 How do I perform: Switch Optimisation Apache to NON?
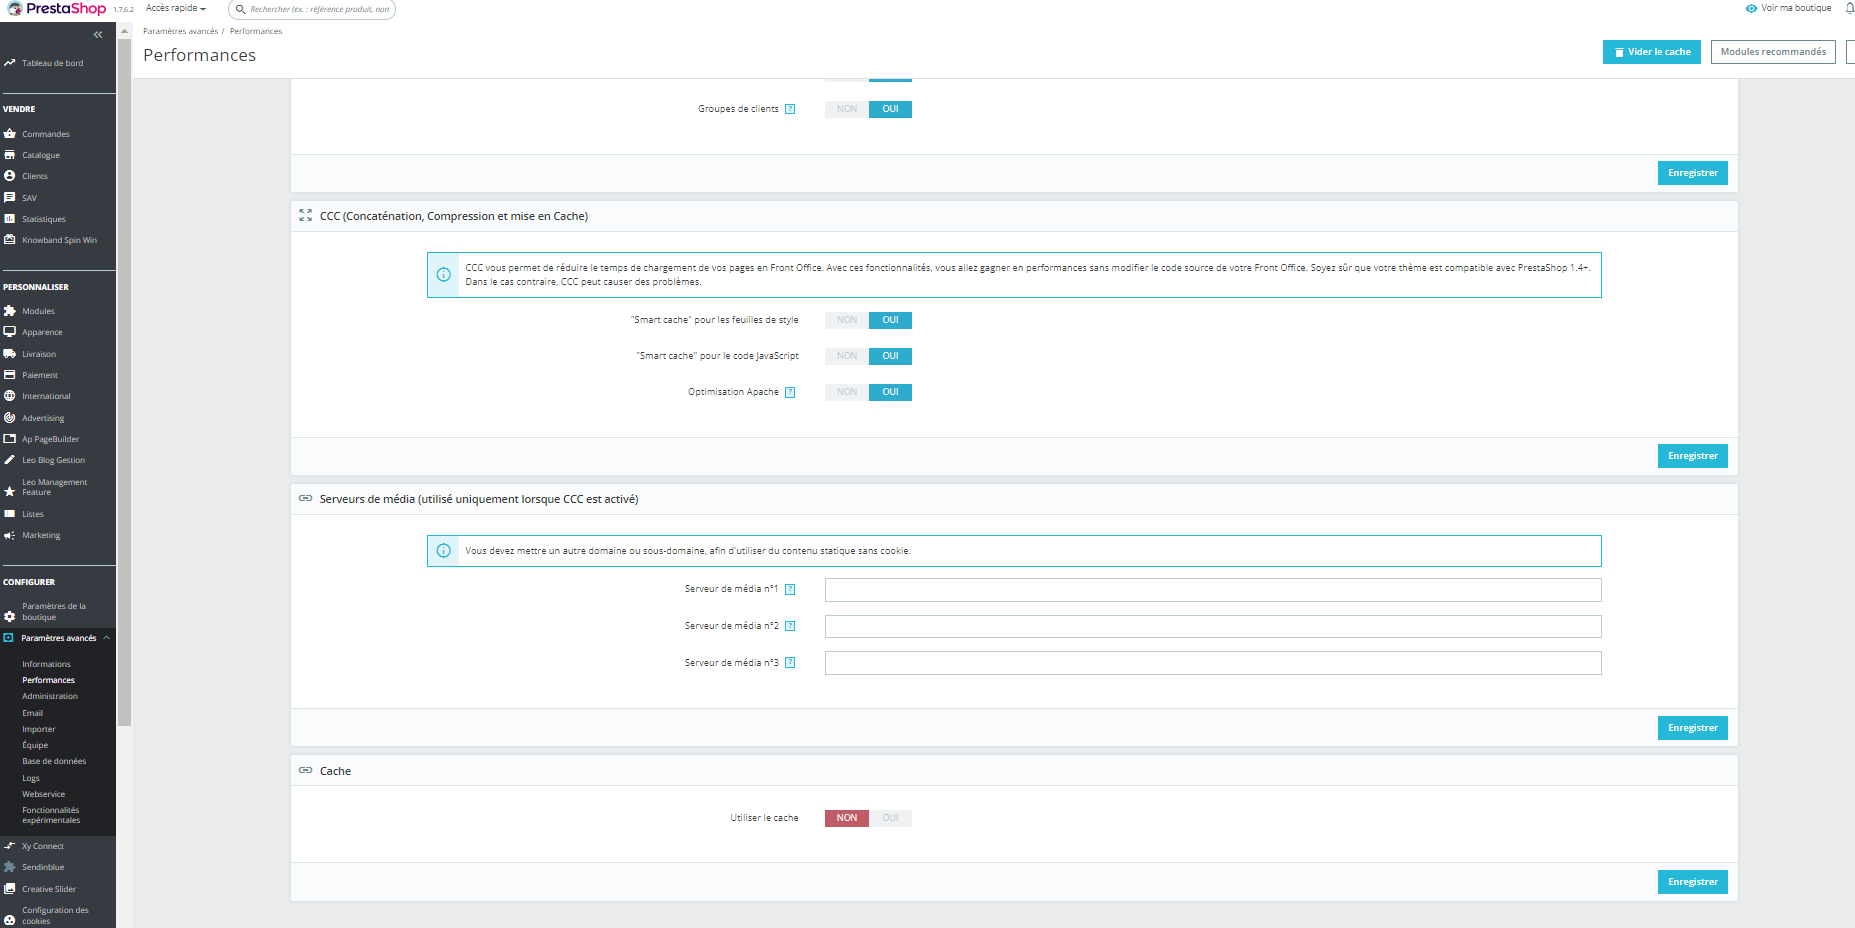[847, 392]
